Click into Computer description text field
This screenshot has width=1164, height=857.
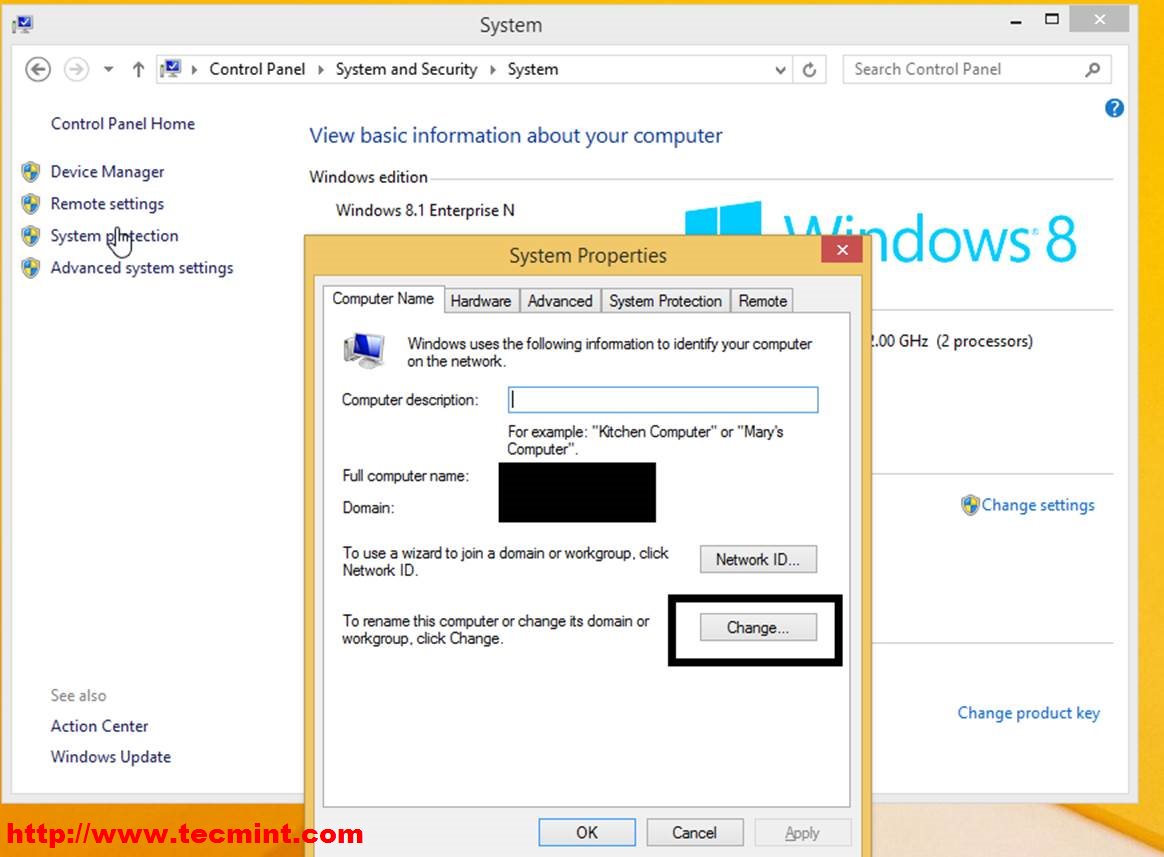coord(663,400)
